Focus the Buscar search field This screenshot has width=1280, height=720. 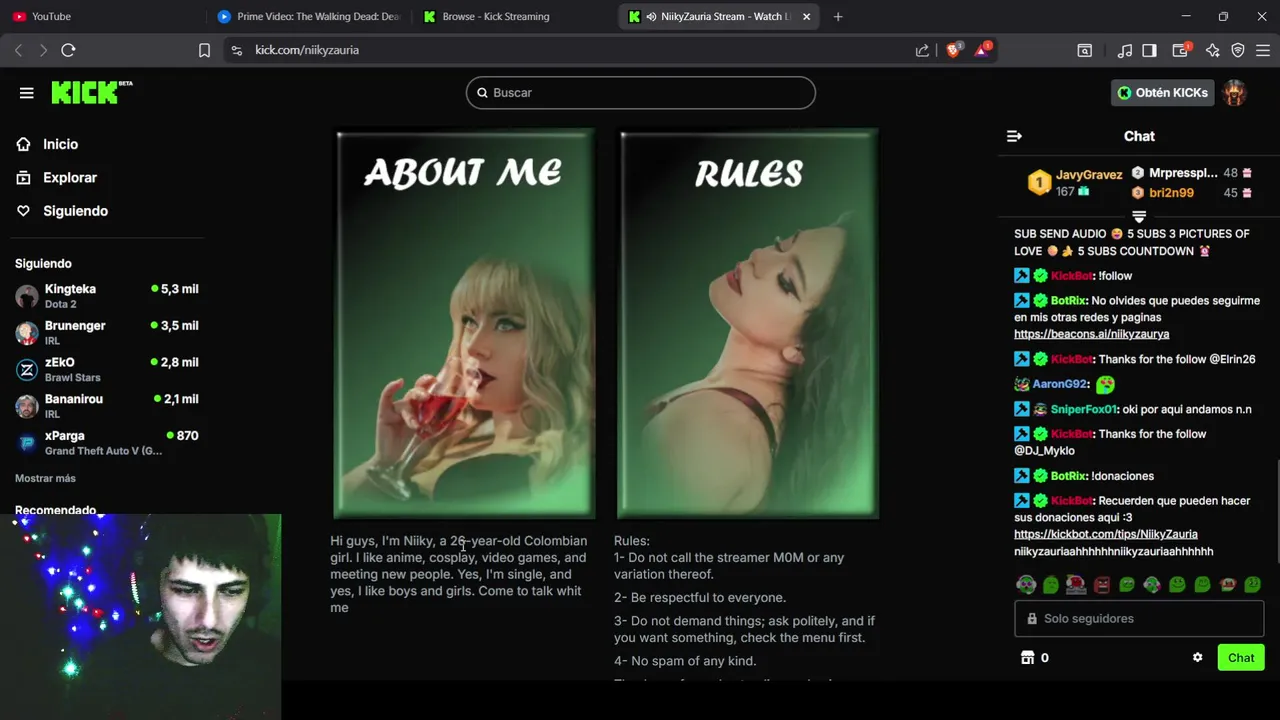[x=641, y=93]
